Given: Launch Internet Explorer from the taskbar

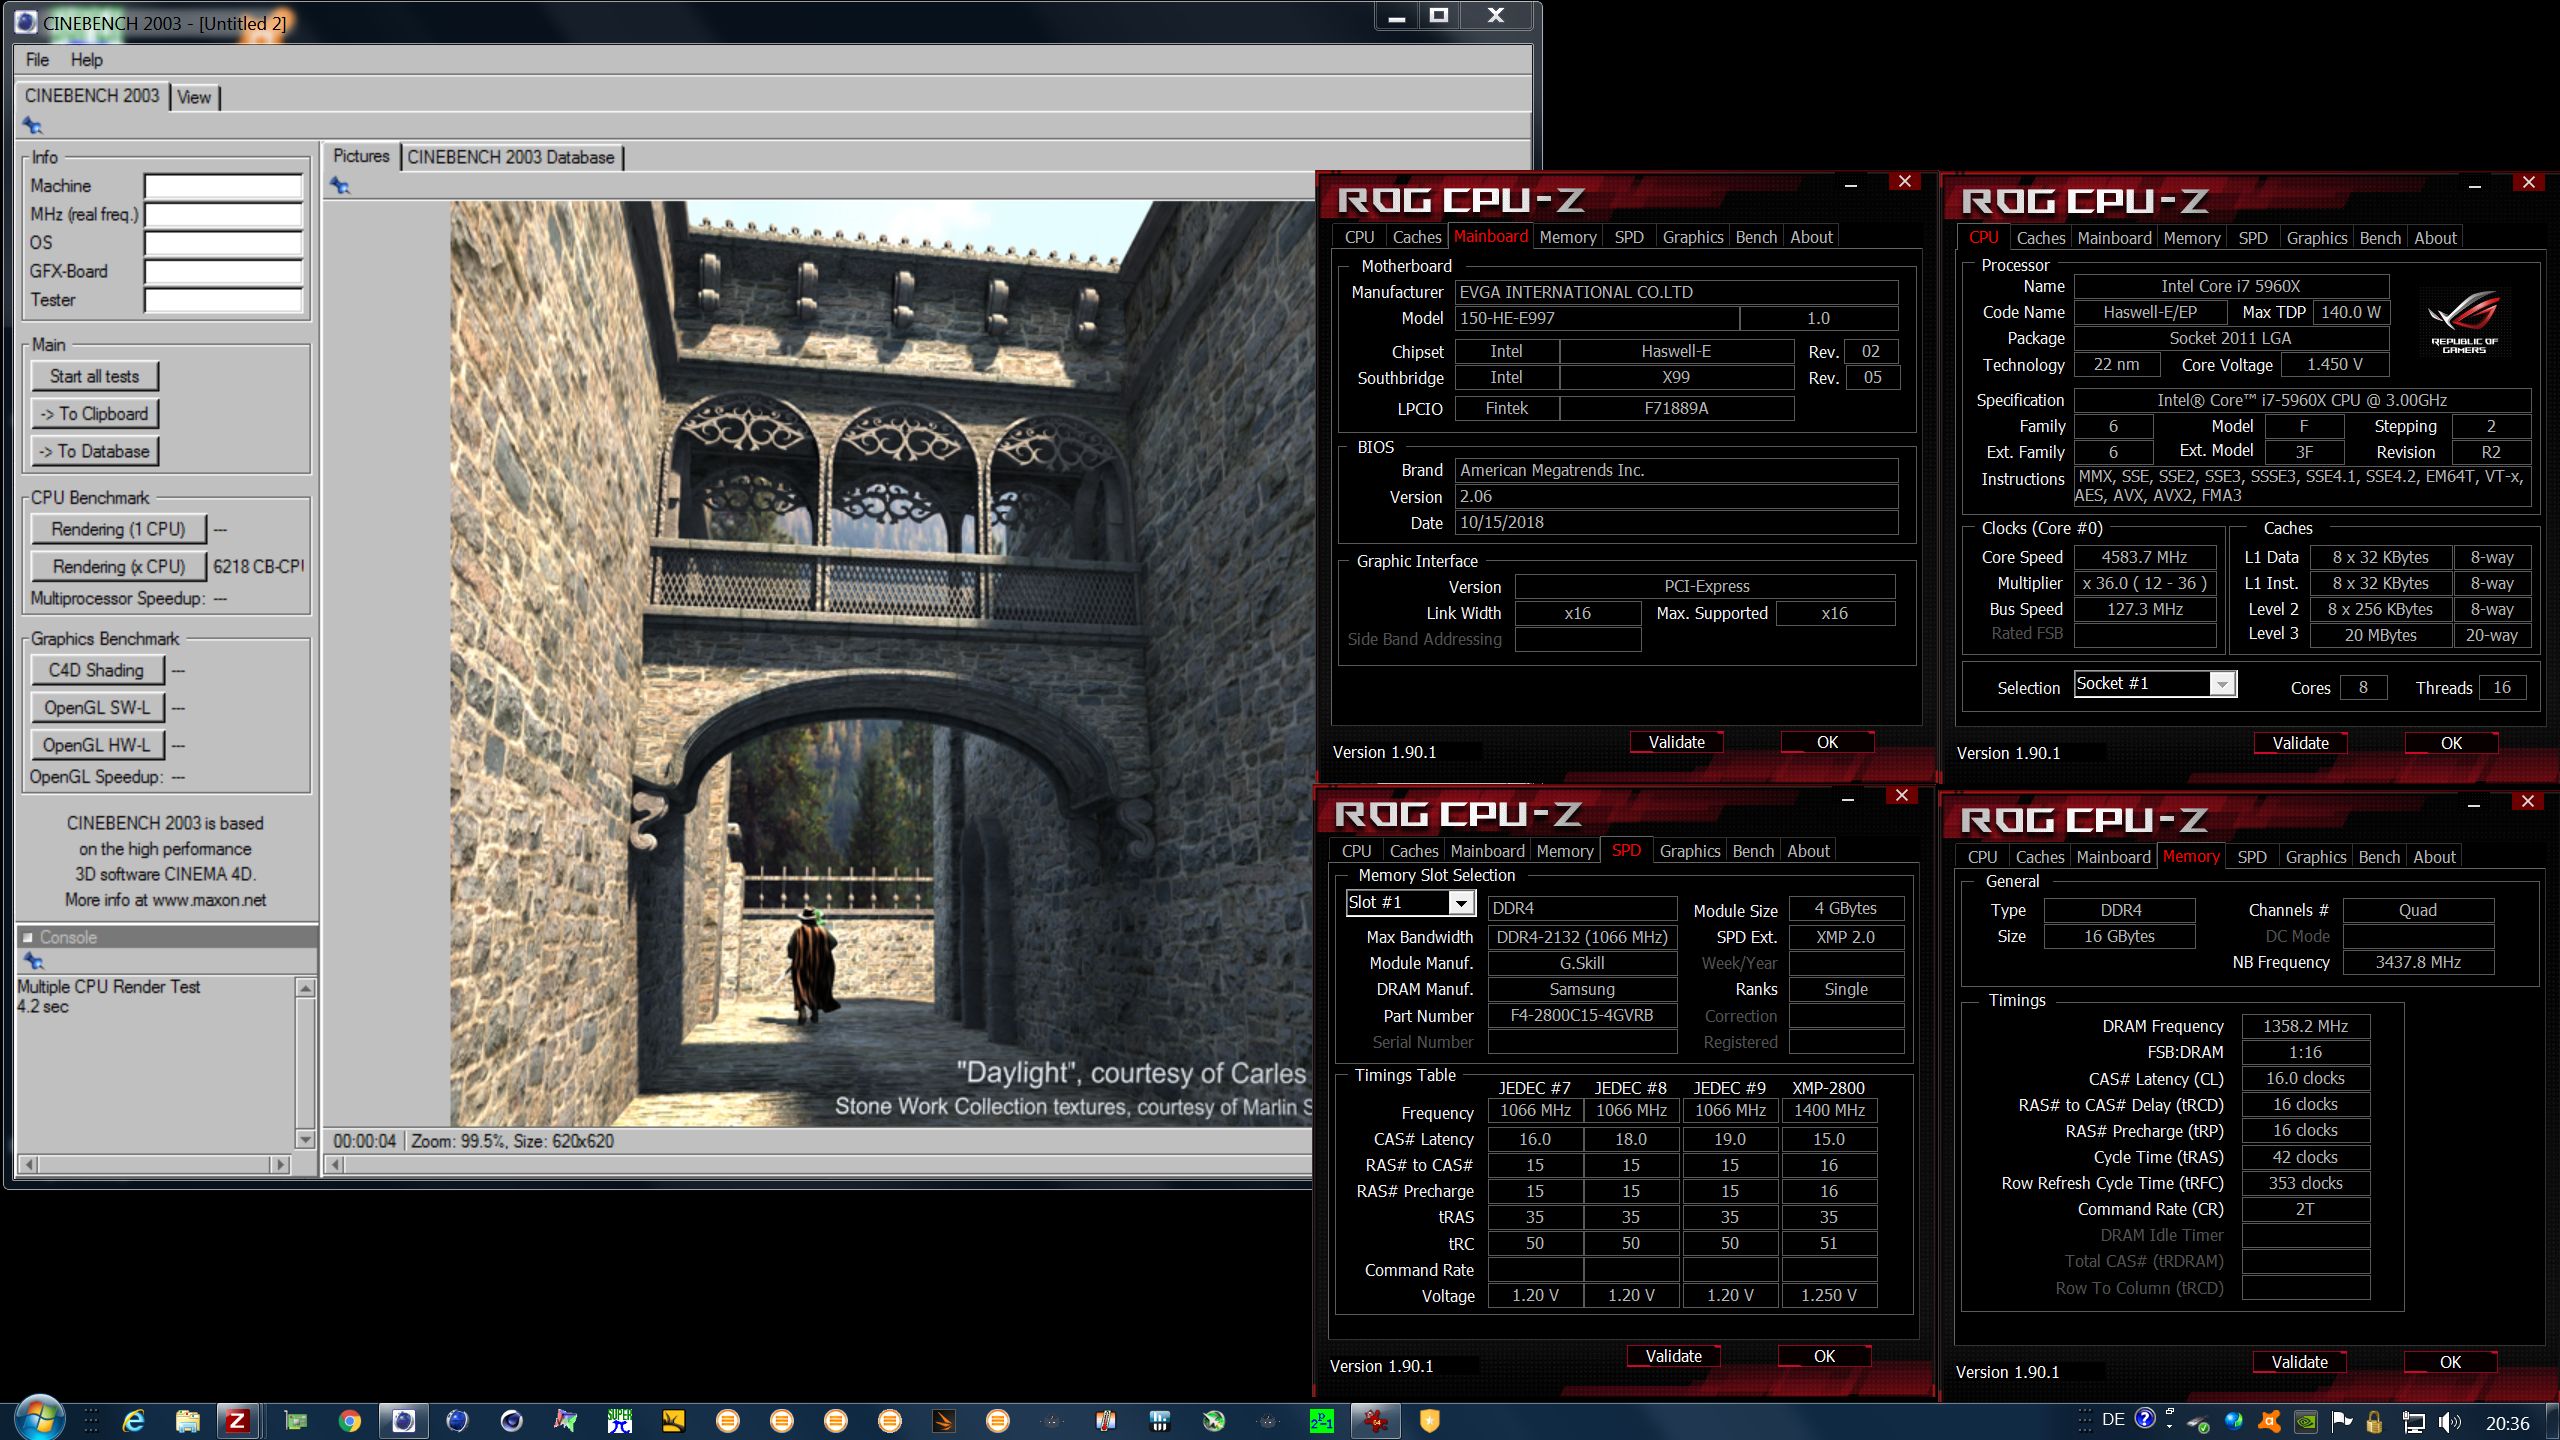Looking at the screenshot, I should point(133,1421).
